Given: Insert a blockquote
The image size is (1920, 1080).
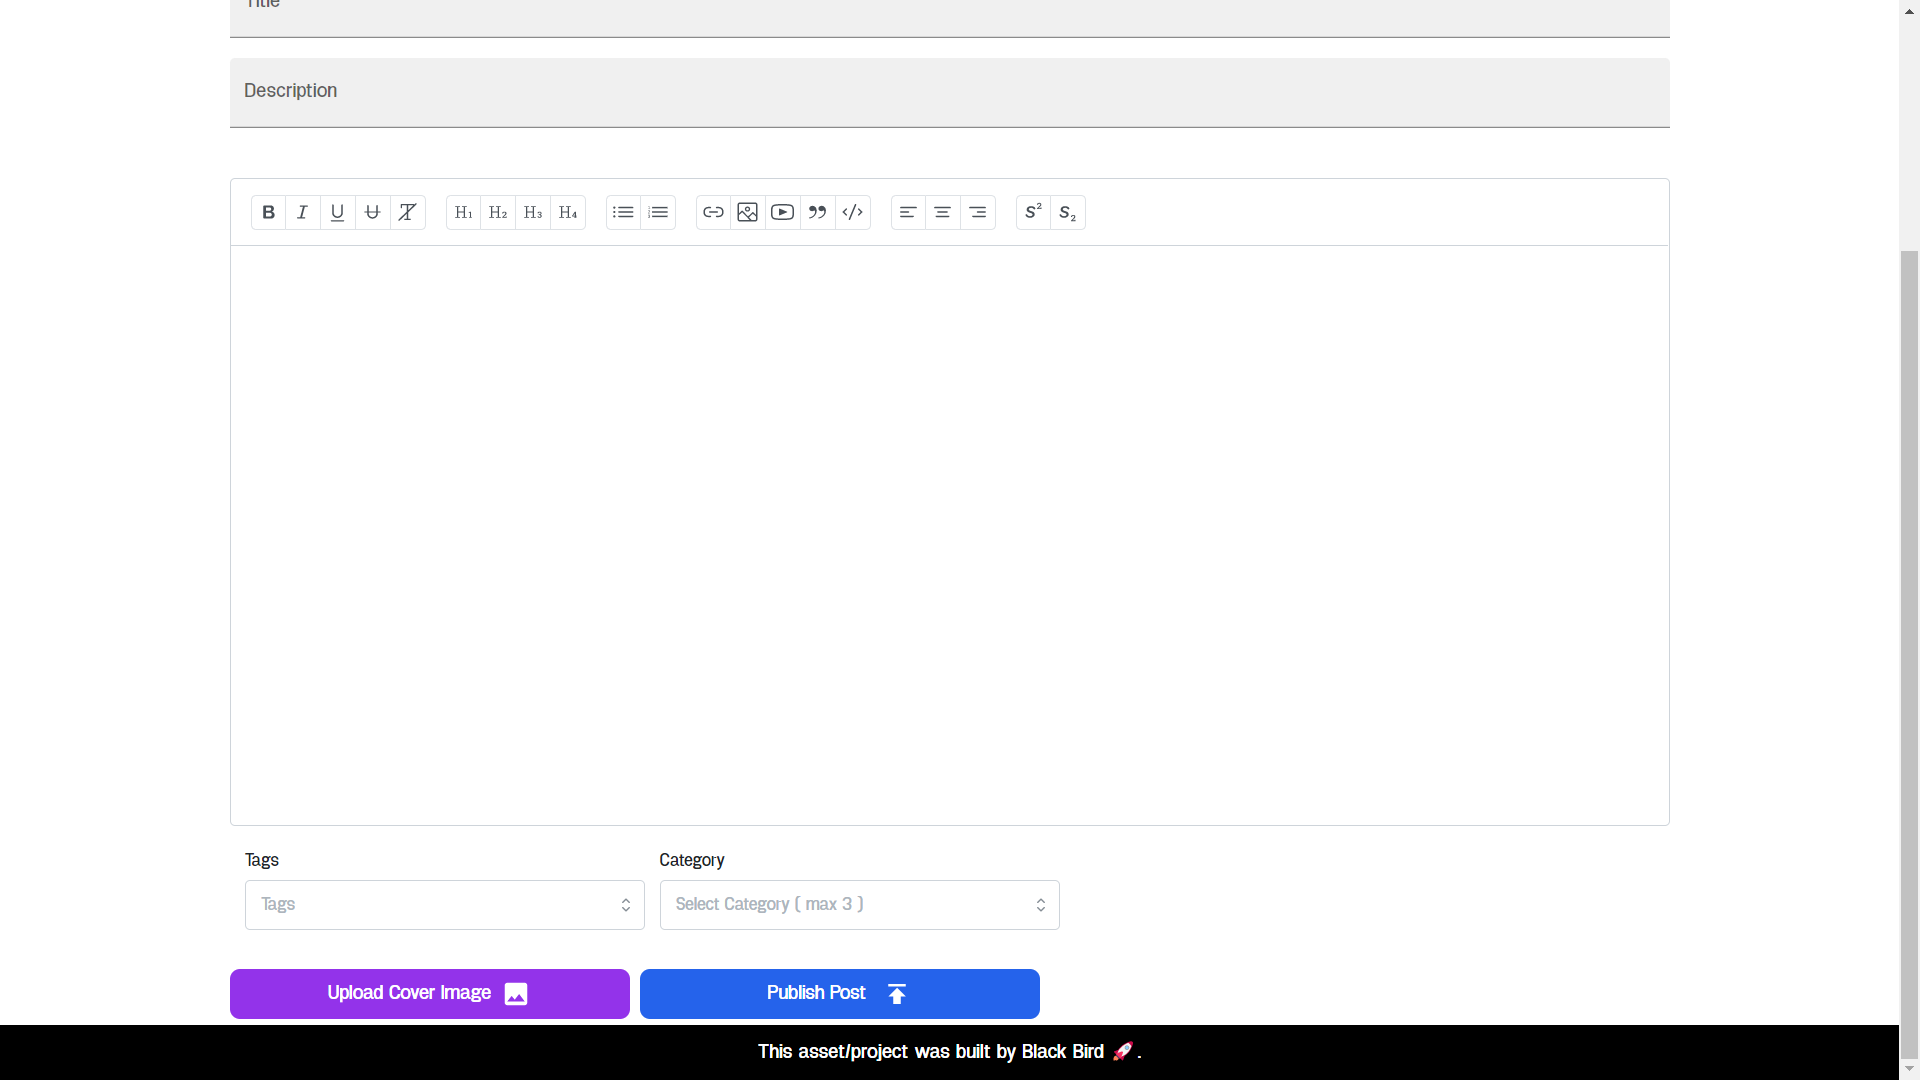Looking at the screenshot, I should click(818, 212).
